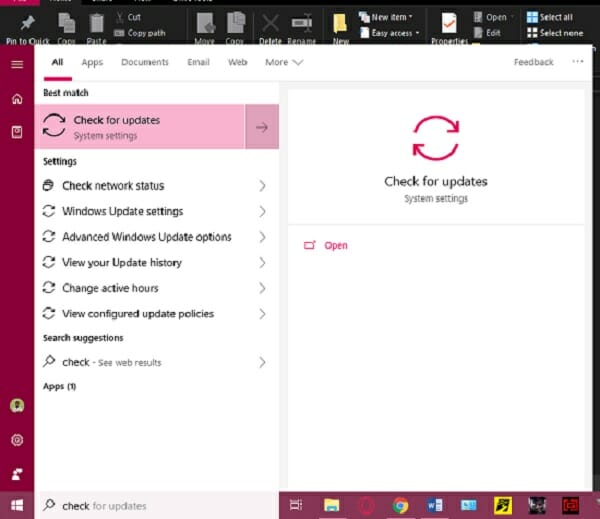The image size is (600, 519).
Task: Click Rename in the File Explorer ribbon
Action: [x=302, y=29]
